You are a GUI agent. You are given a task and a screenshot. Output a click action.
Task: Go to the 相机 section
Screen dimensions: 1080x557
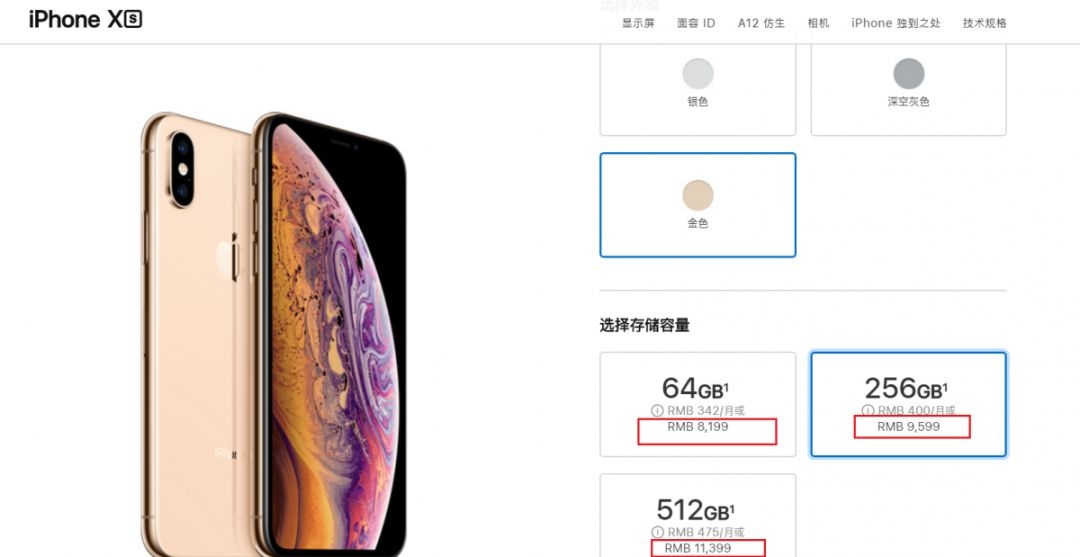(x=818, y=23)
